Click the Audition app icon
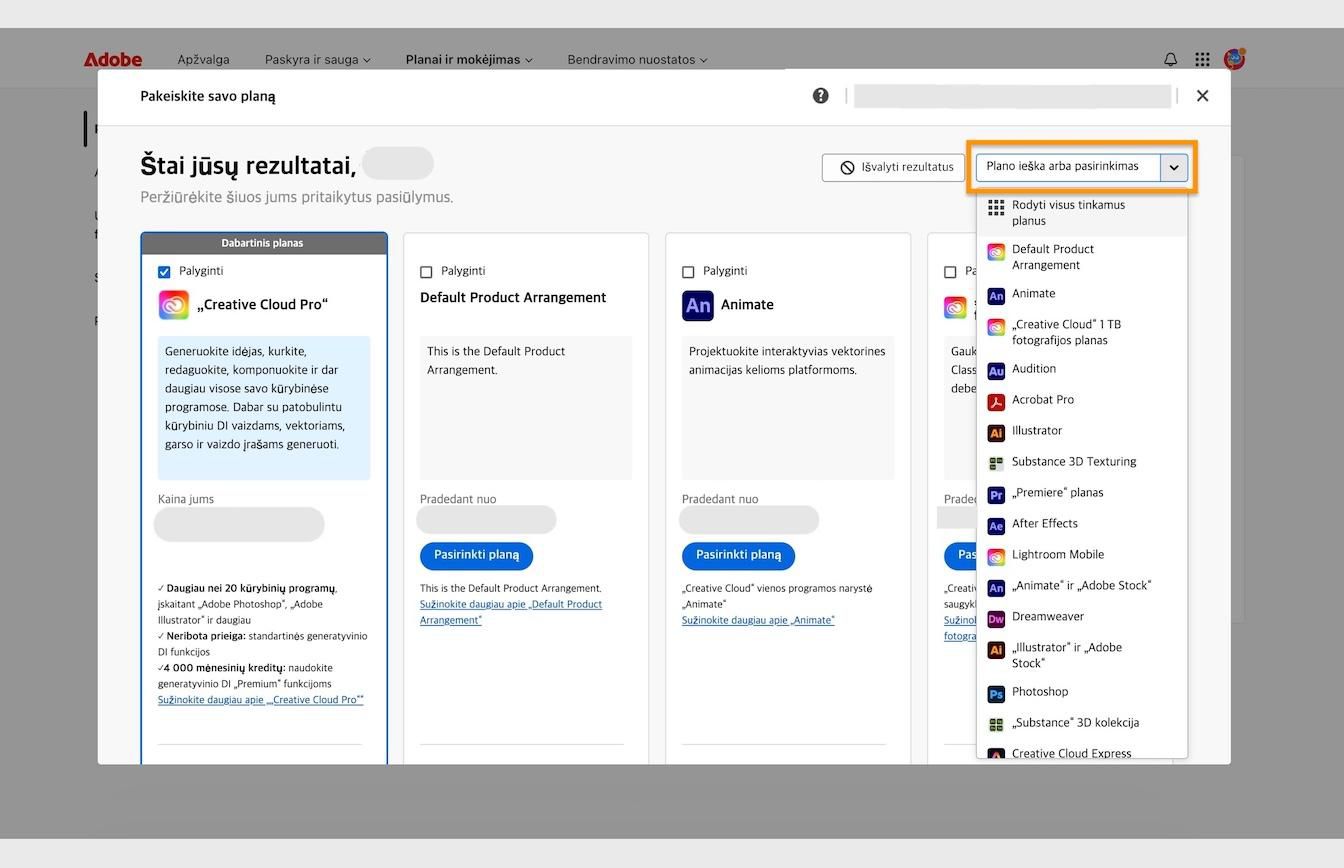The height and width of the screenshot is (868, 1344). 996,371
